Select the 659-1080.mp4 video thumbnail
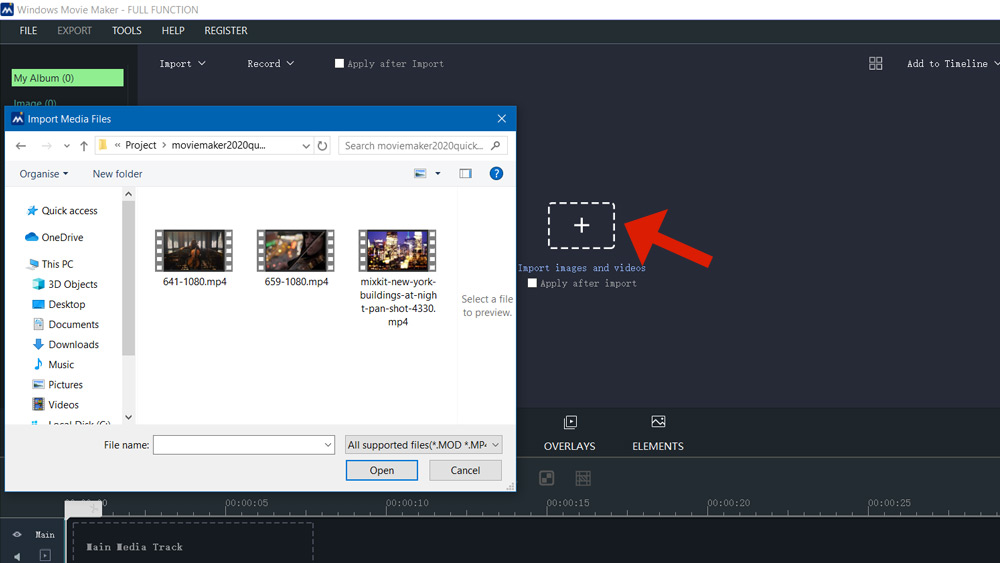 point(296,251)
